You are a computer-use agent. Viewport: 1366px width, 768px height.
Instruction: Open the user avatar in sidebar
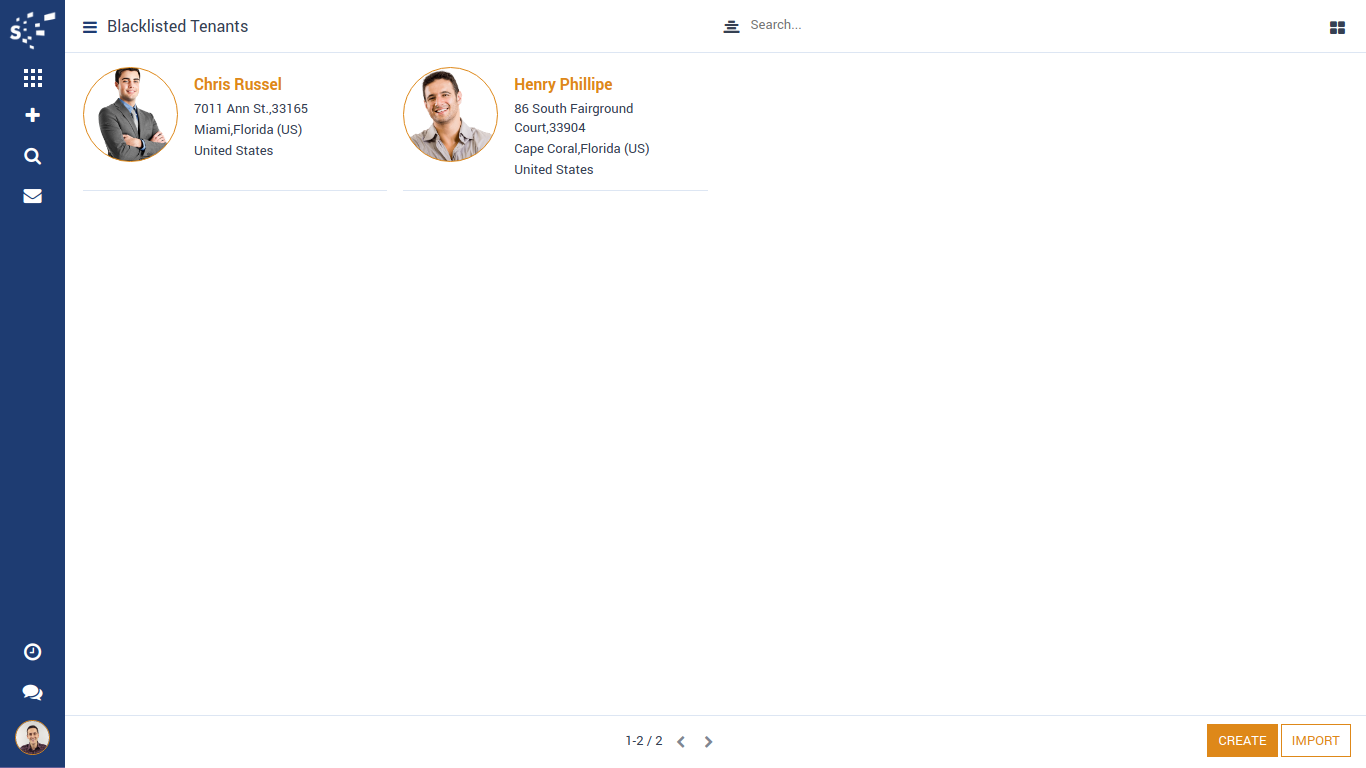pyautogui.click(x=32, y=738)
